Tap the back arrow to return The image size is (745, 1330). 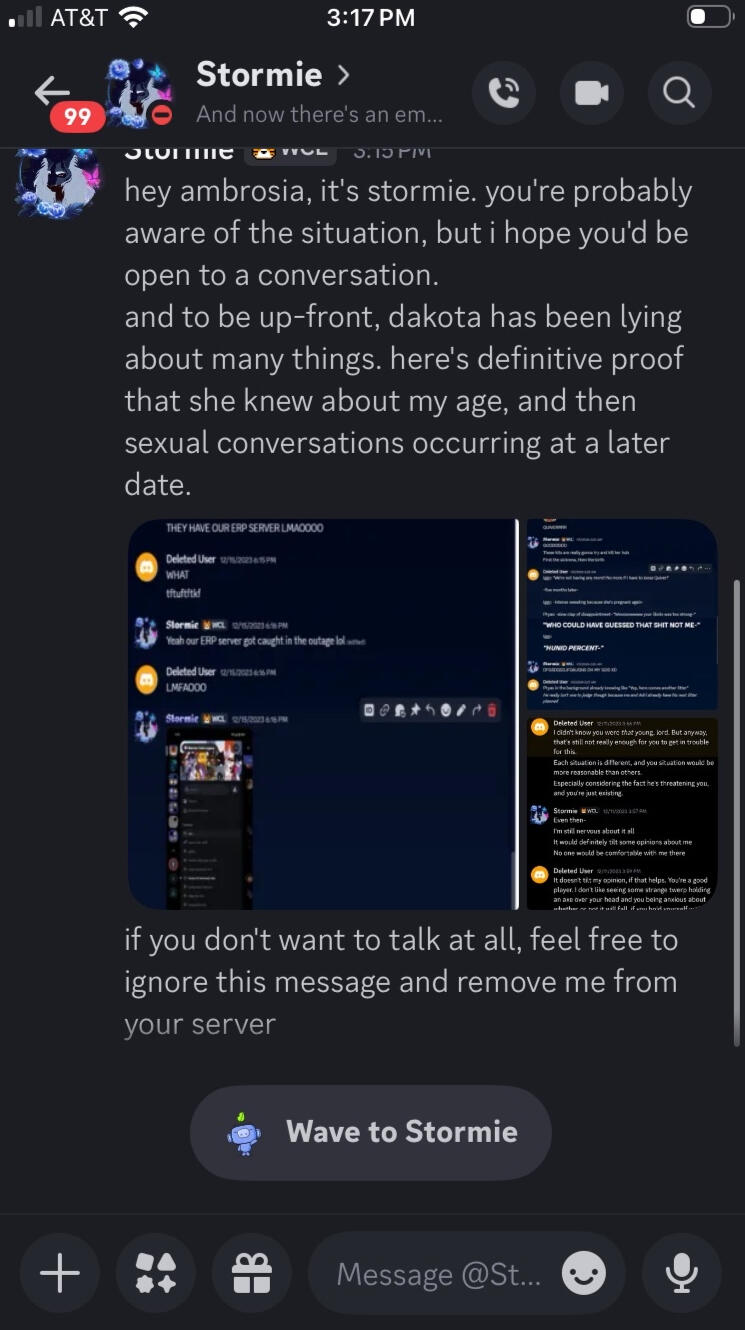pos(52,92)
